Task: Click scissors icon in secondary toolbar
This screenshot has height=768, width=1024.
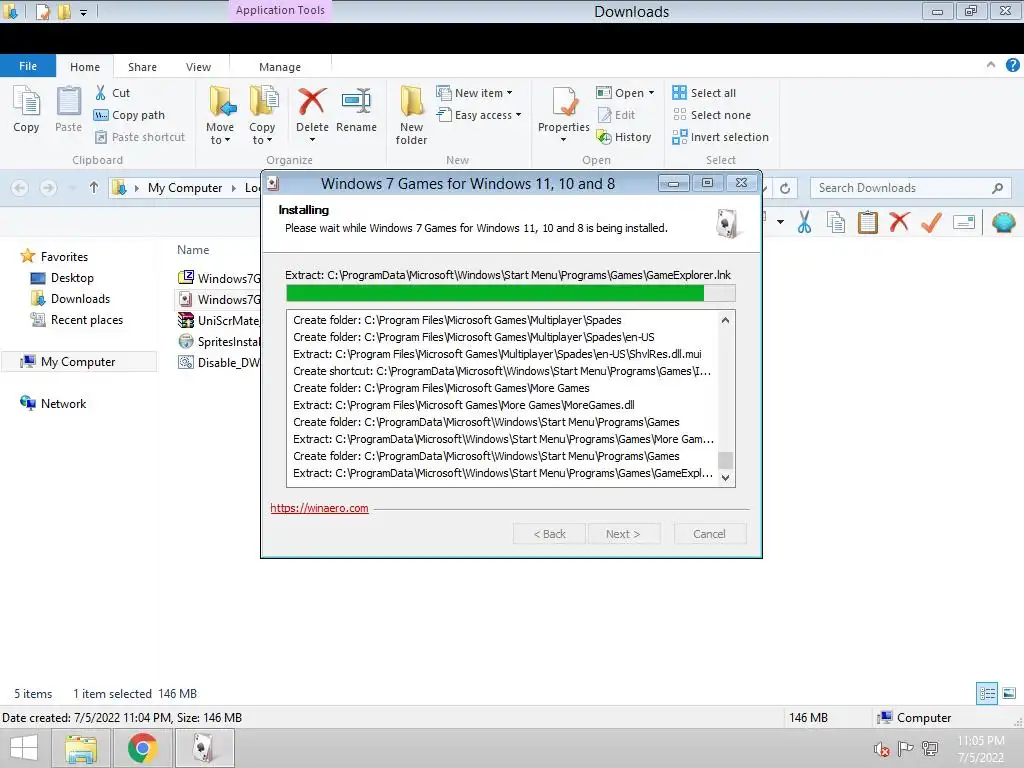Action: [x=805, y=222]
